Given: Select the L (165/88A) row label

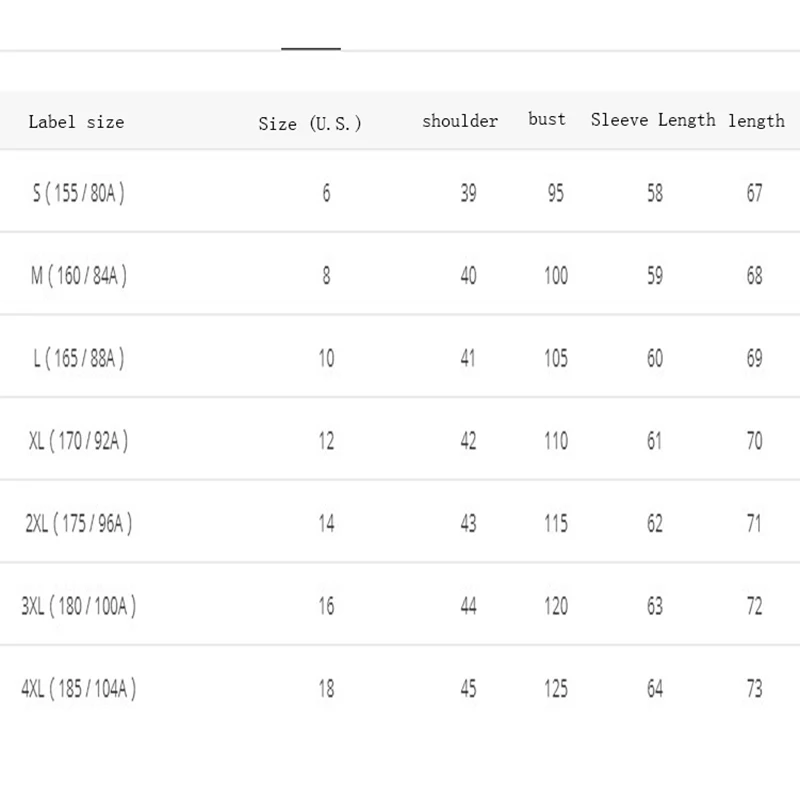Looking at the screenshot, I should (78, 358).
